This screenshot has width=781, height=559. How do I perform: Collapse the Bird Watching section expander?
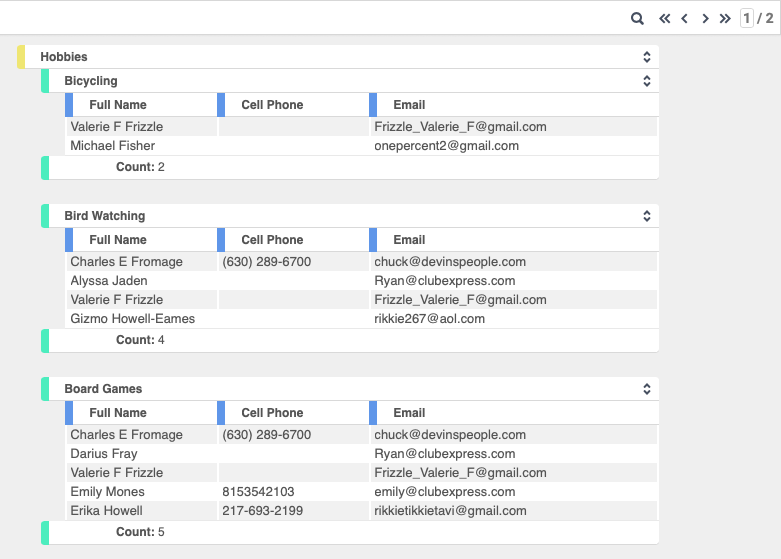click(x=647, y=216)
